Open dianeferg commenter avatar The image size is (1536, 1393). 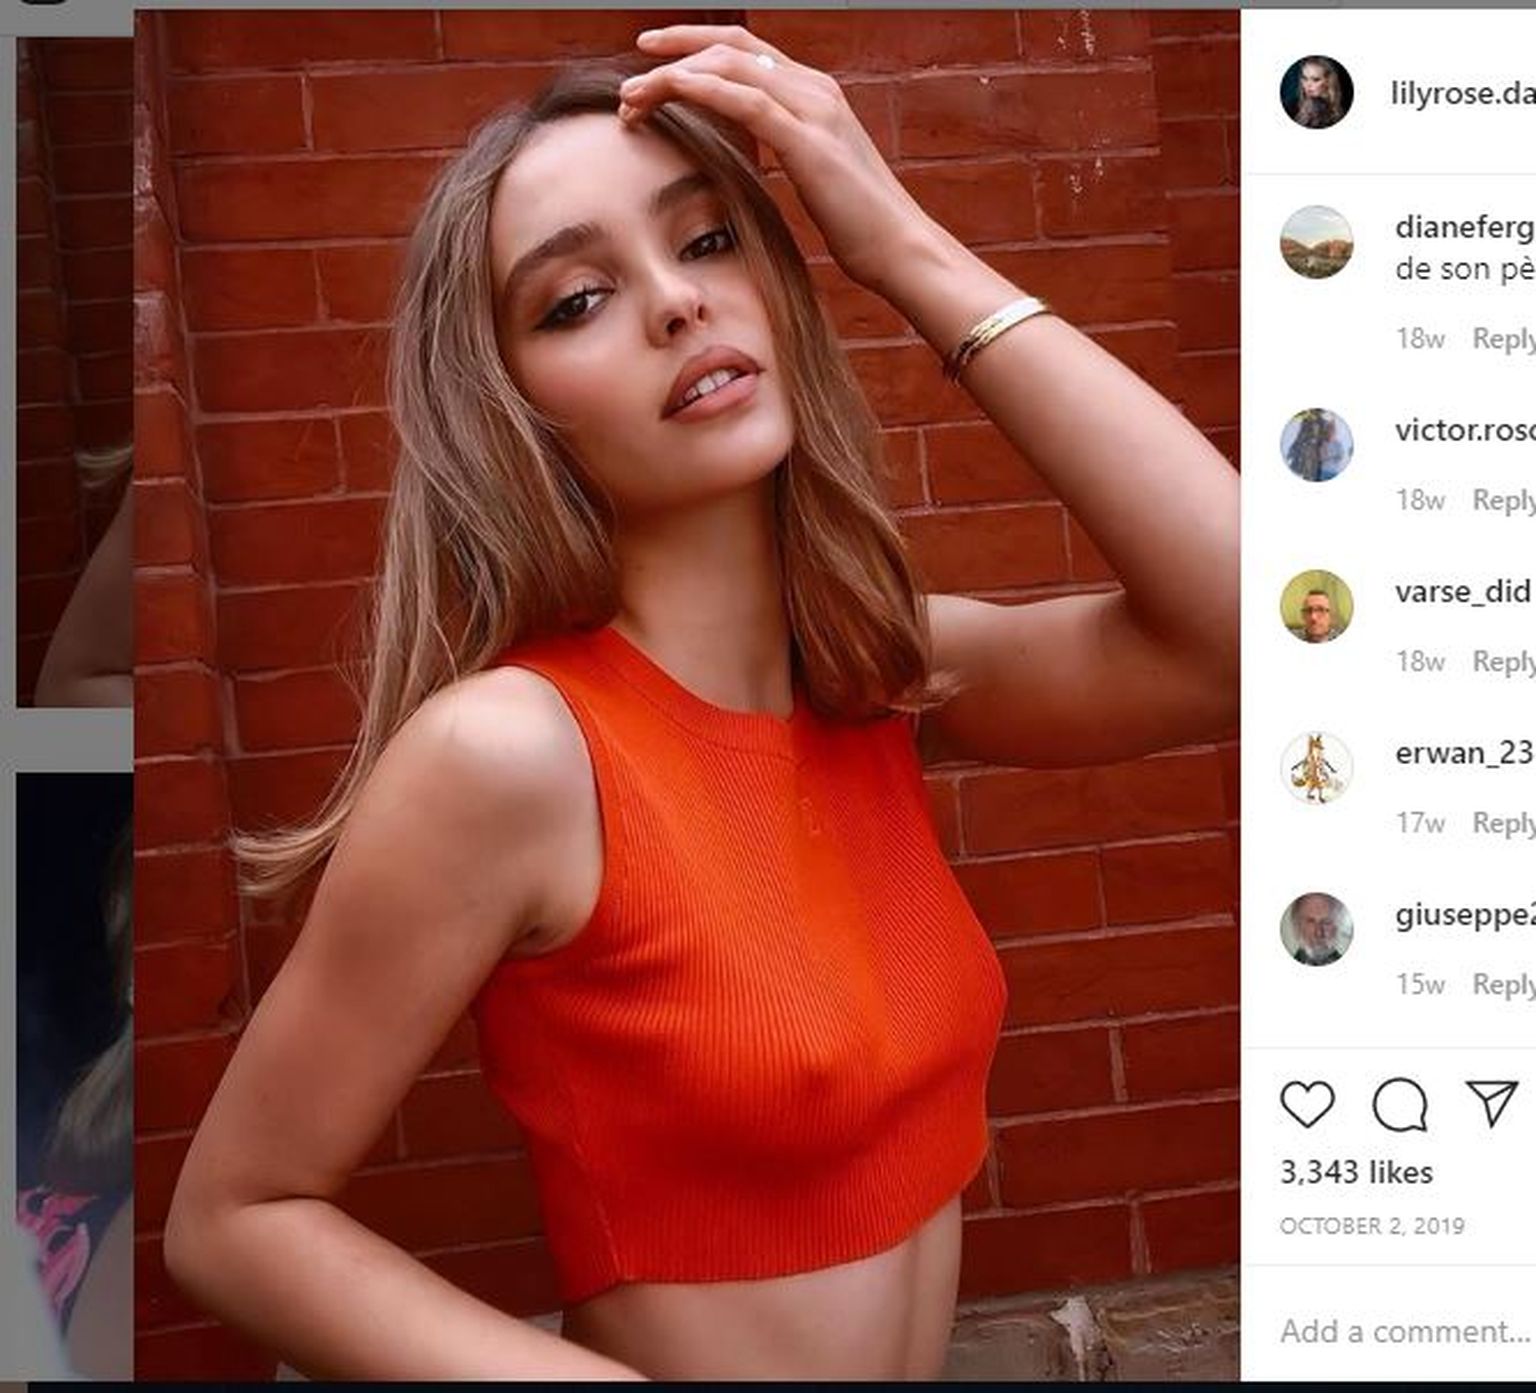(x=1316, y=242)
